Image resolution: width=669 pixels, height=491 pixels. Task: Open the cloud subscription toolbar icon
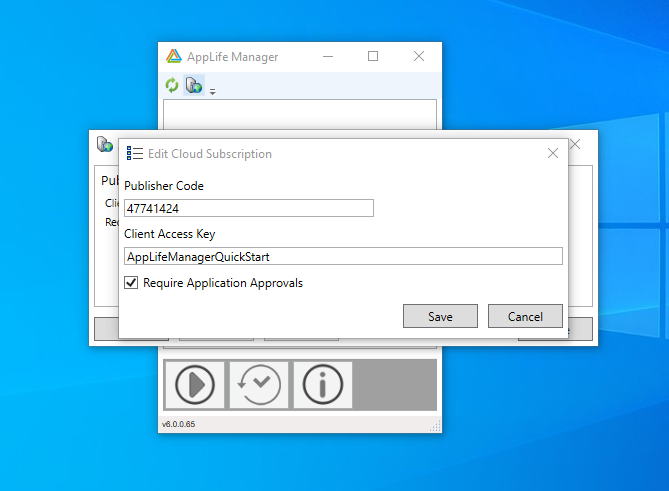click(194, 85)
